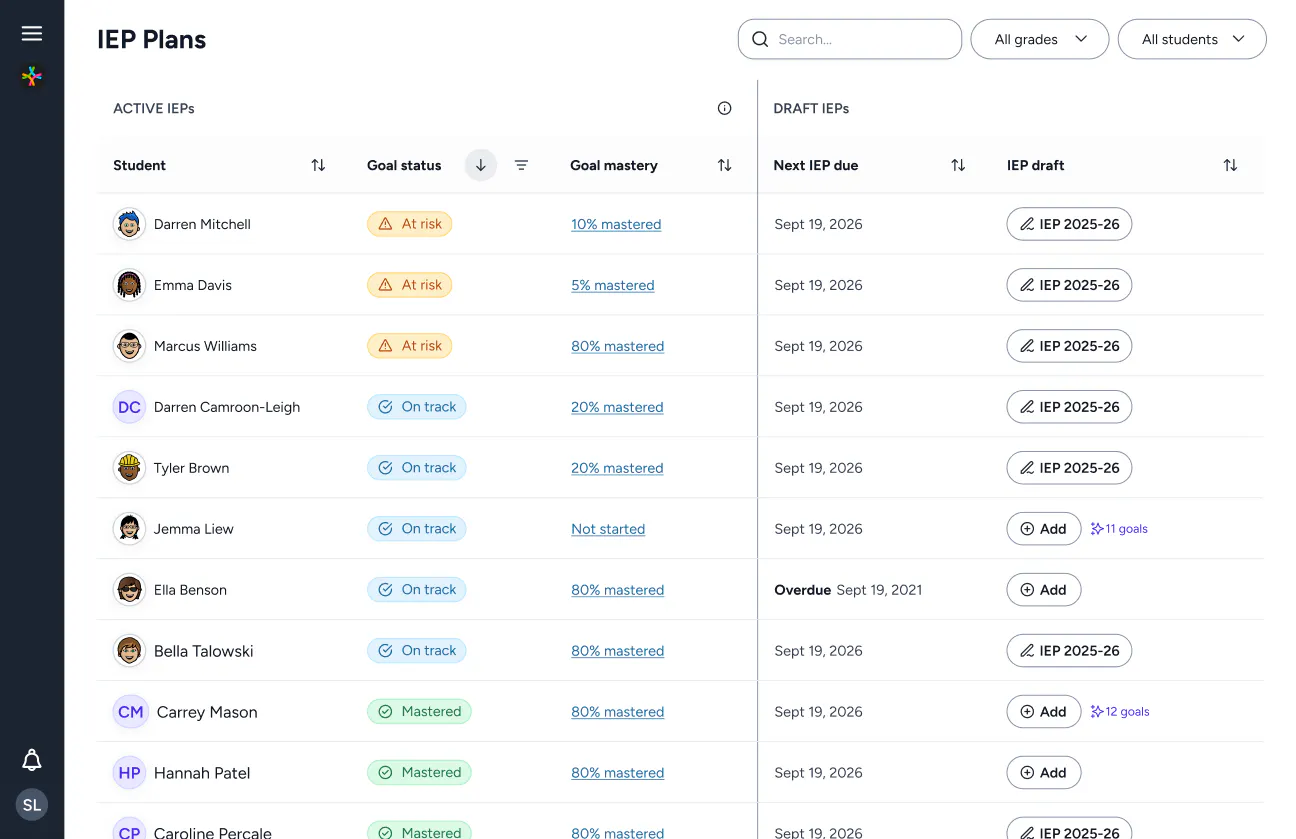Click the Active IEPs info icon

[x=725, y=109]
